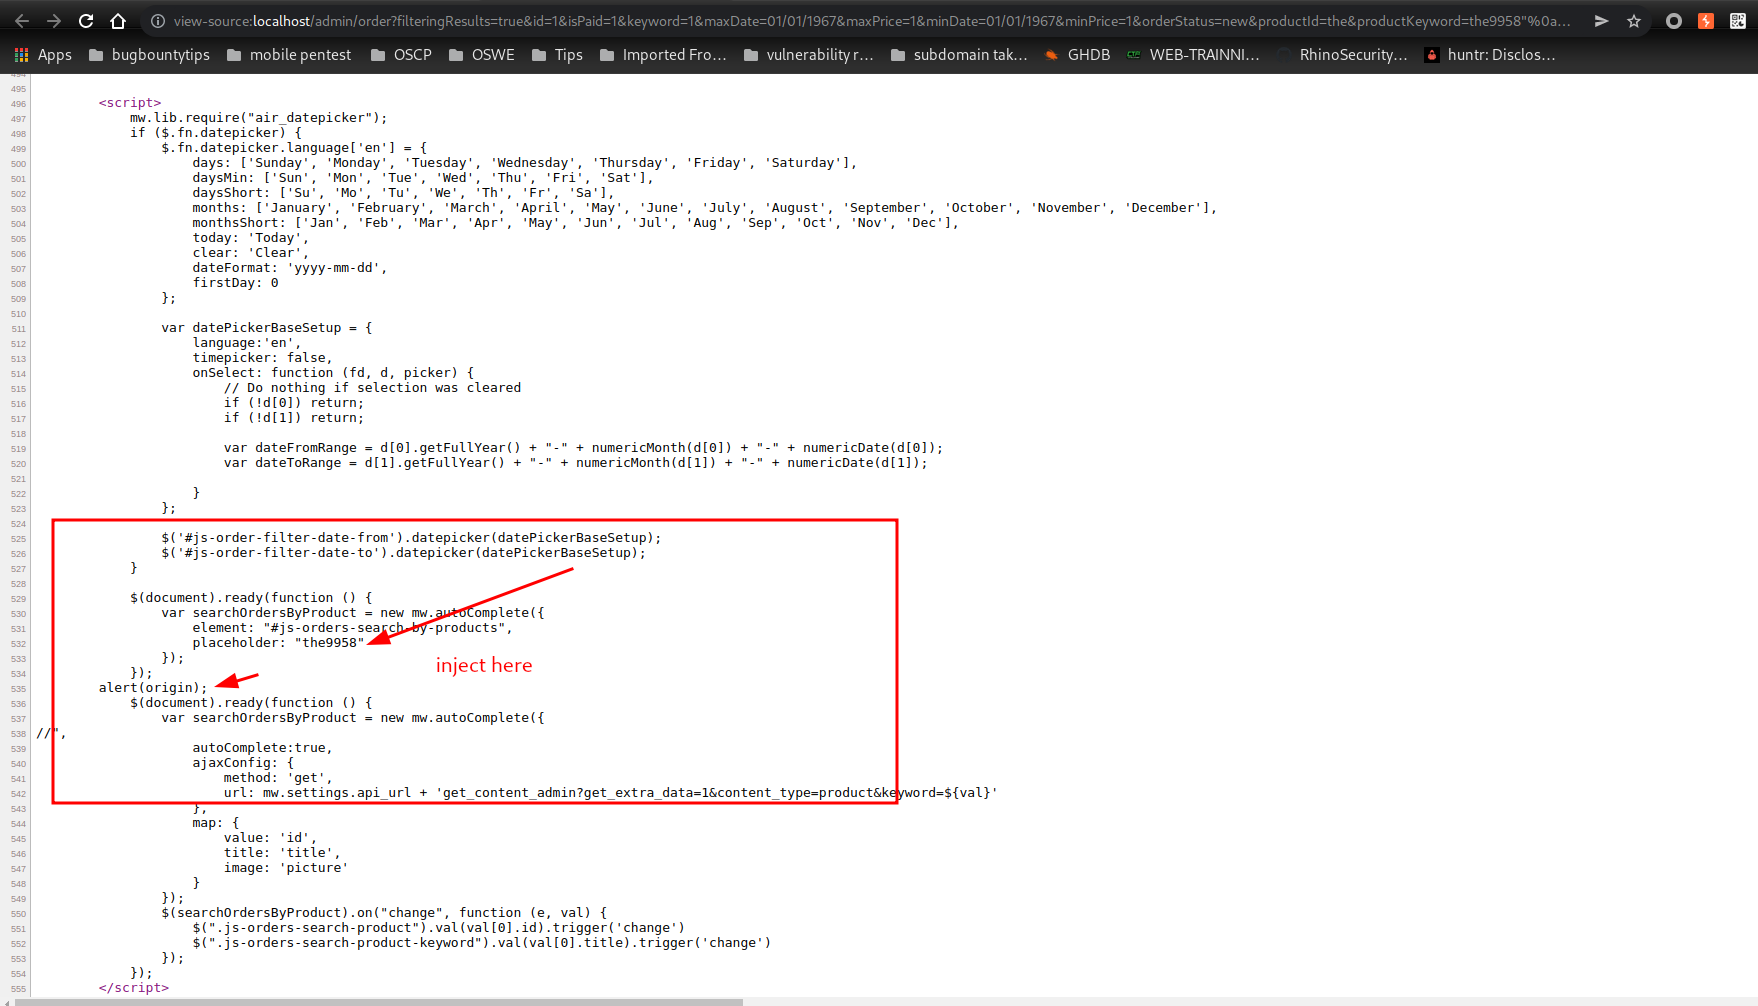This screenshot has height=1006, width=1758.
Task: Reload the page with the refresh icon
Action: (86, 21)
